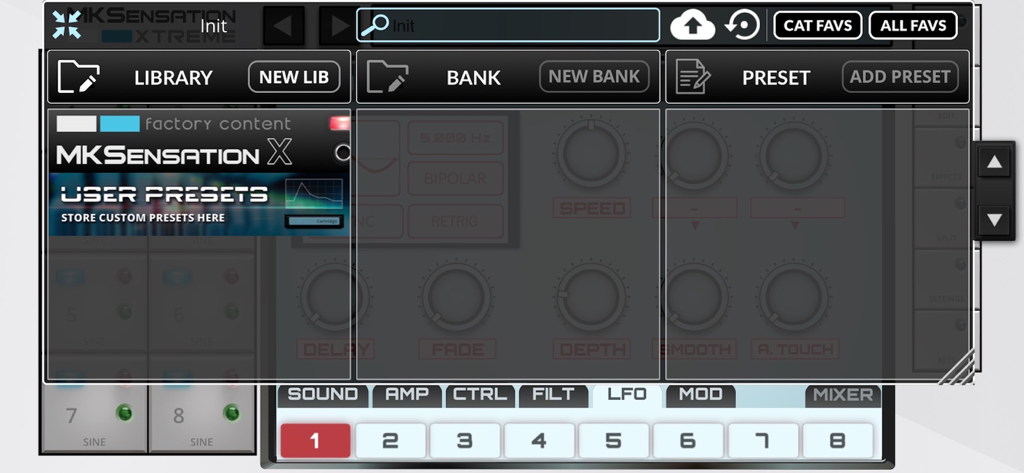Click the NEW BANK button
The image size is (1024, 473).
coord(594,77)
